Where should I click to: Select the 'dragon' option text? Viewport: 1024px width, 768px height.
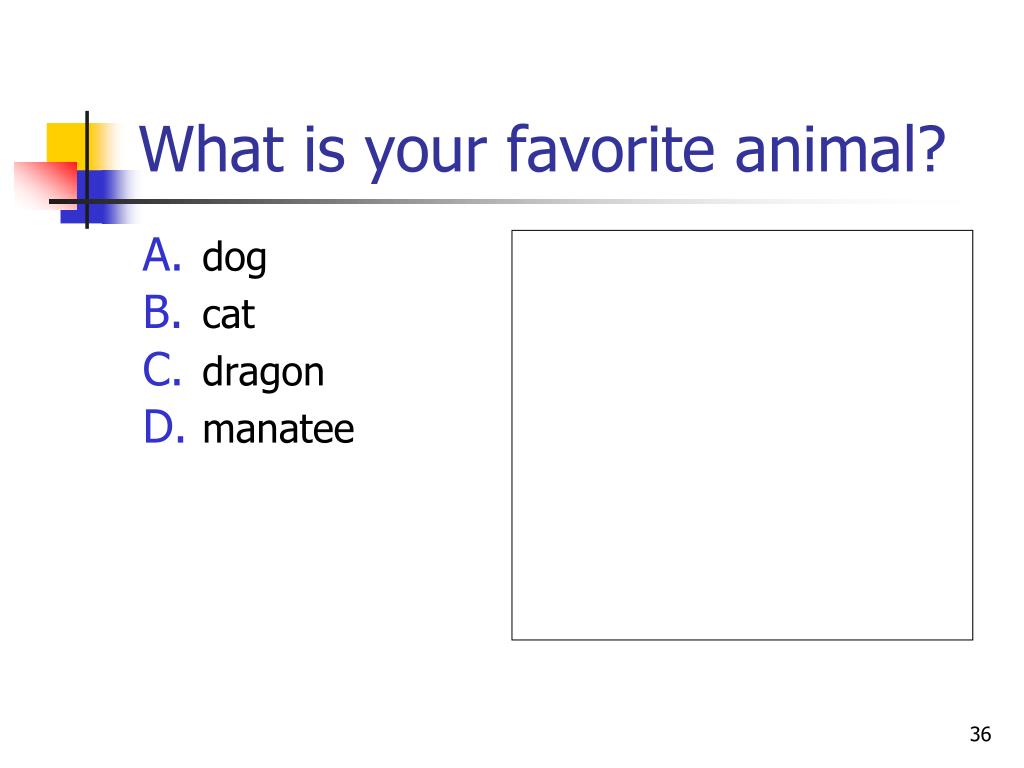coord(263,373)
